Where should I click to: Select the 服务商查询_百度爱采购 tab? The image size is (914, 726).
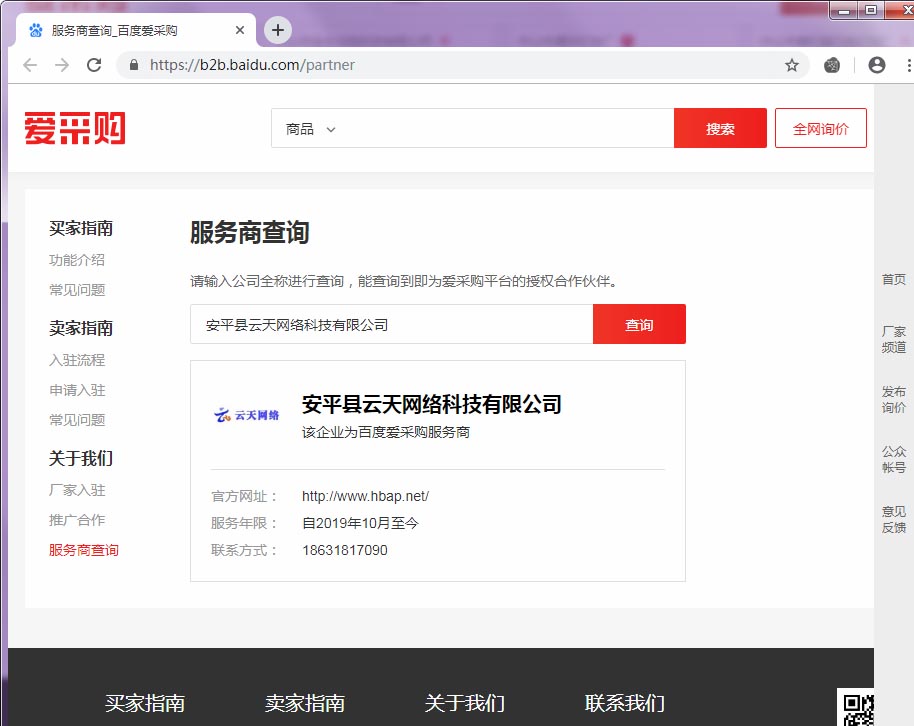point(135,30)
